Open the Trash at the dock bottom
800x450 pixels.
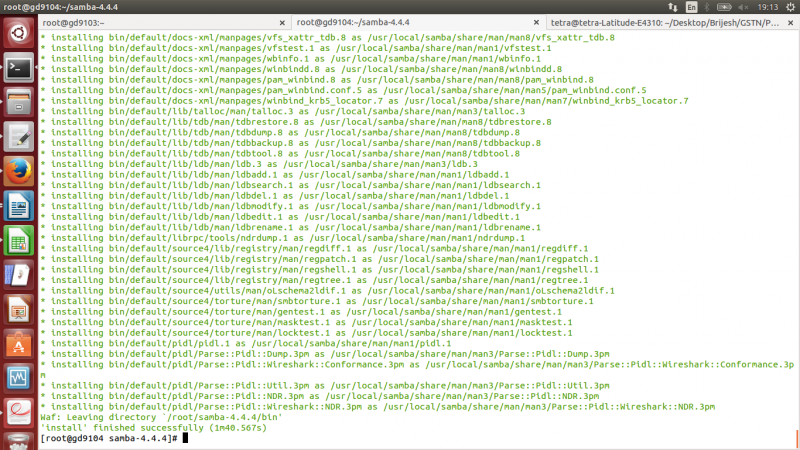tap(19, 441)
